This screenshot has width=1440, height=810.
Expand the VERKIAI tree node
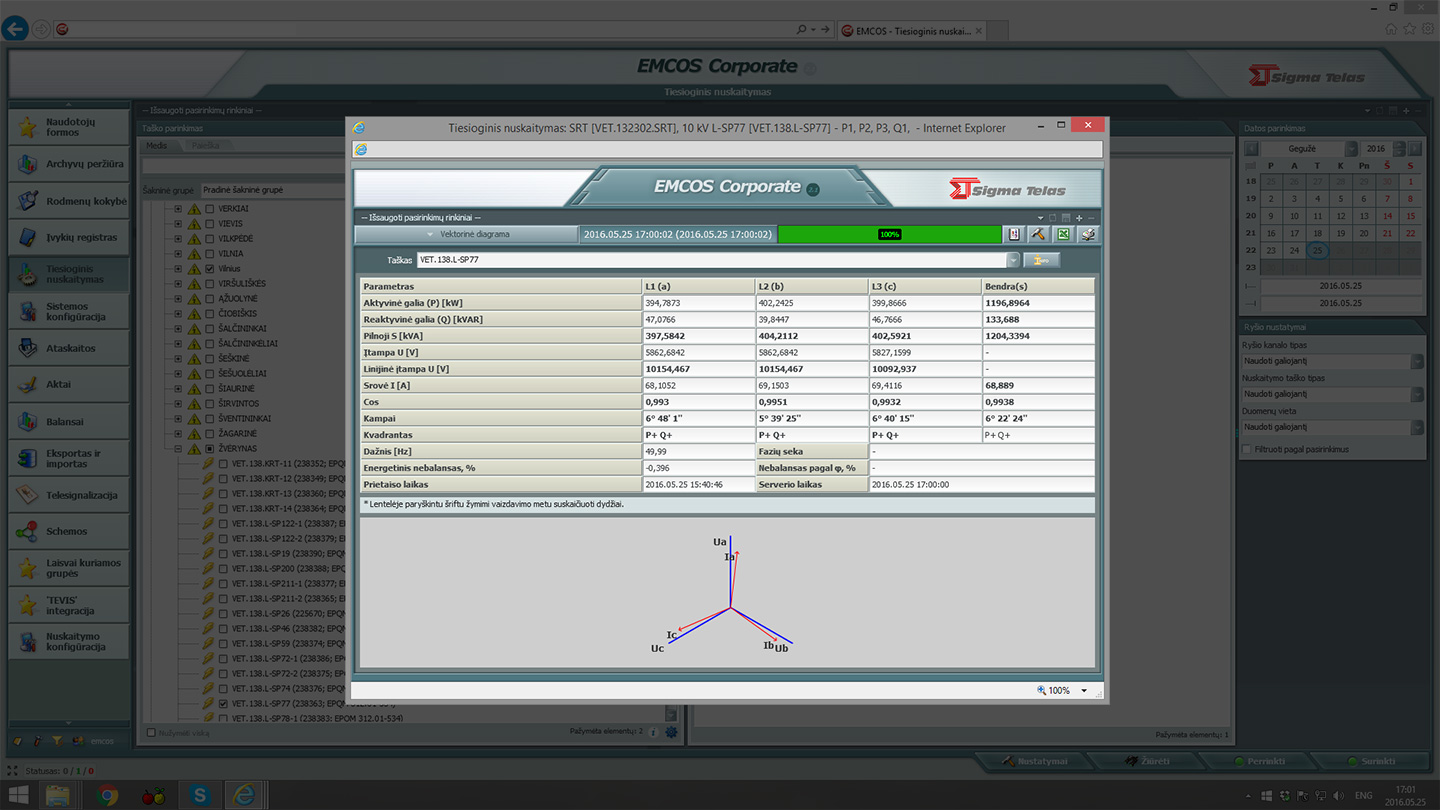(178, 209)
